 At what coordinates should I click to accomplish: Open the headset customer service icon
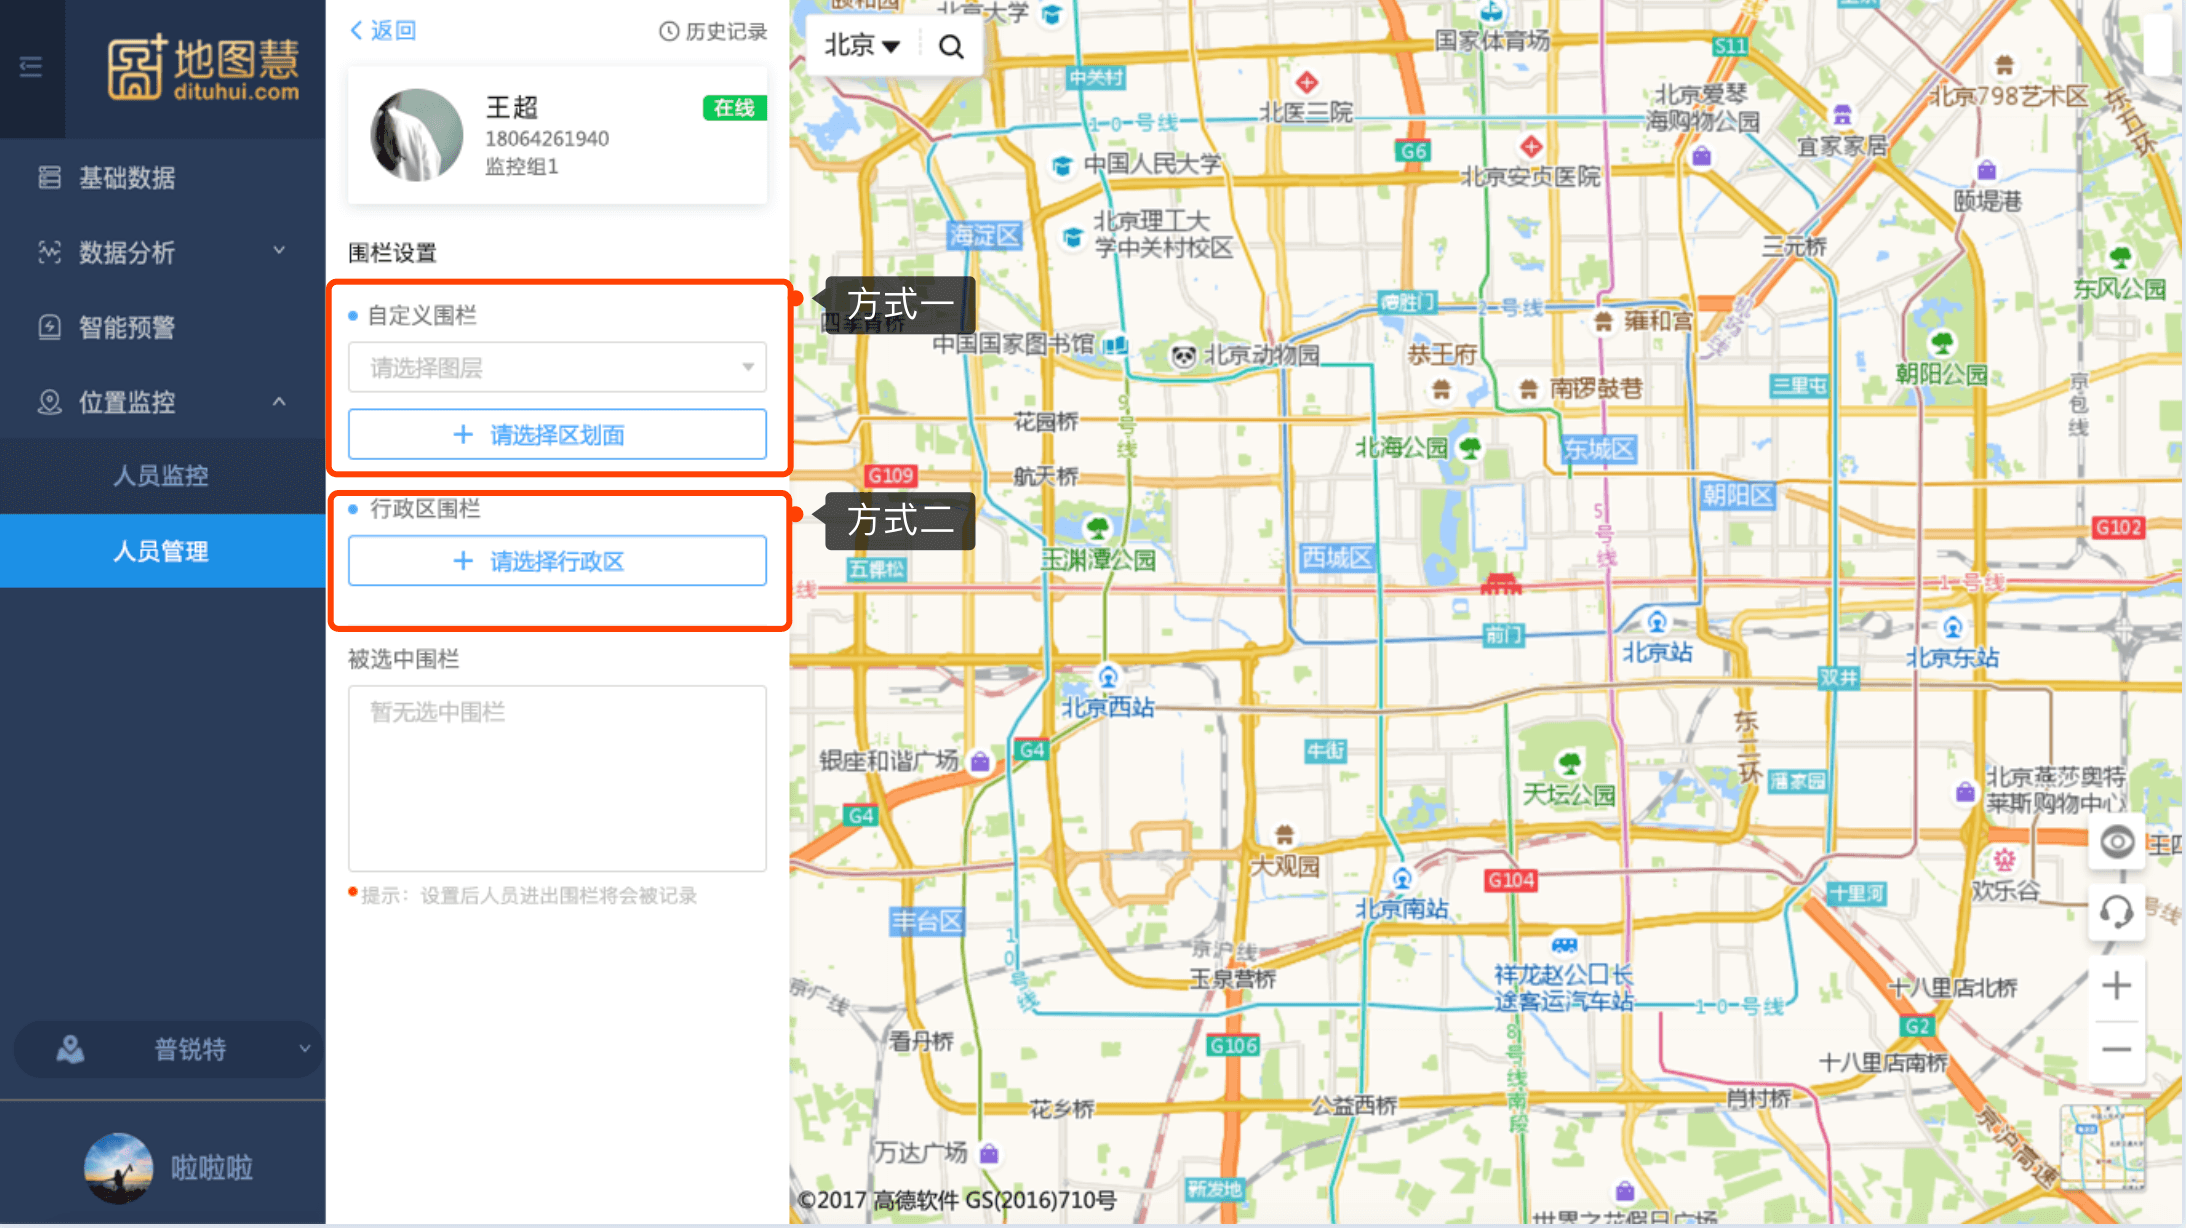2116,912
